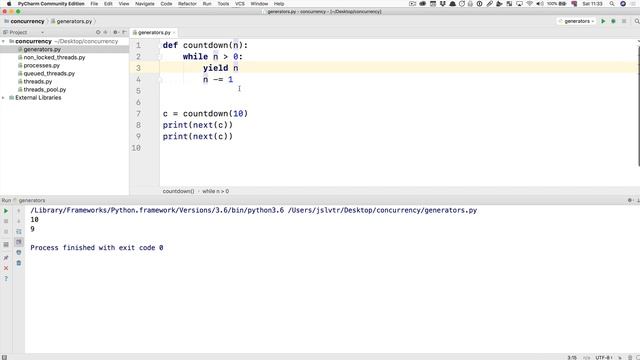Hide the Project tool window
This screenshot has width=640, height=360.
124,32
